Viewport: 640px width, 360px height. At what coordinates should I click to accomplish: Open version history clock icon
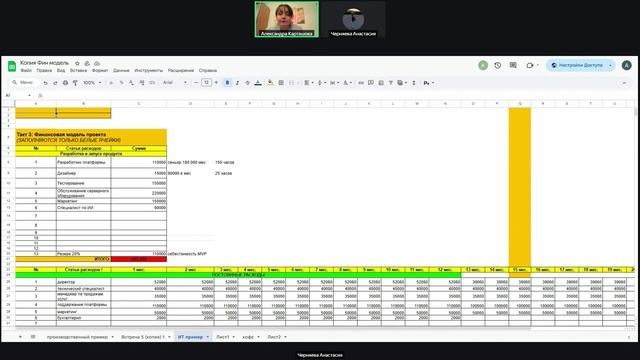pyautogui.click(x=498, y=65)
